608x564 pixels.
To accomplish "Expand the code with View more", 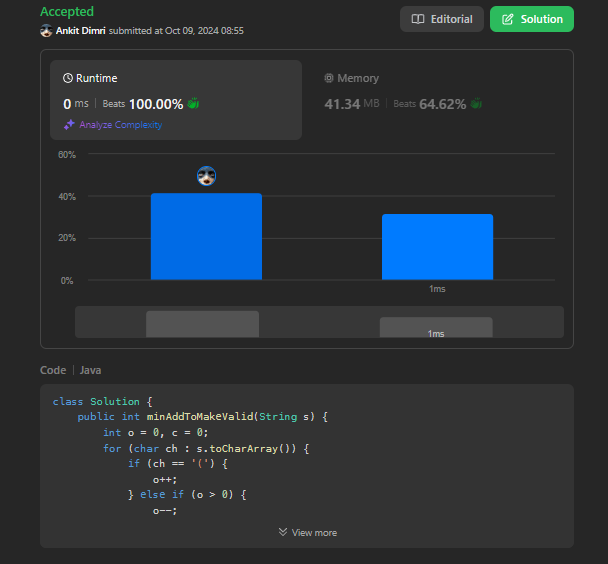I will (307, 532).
